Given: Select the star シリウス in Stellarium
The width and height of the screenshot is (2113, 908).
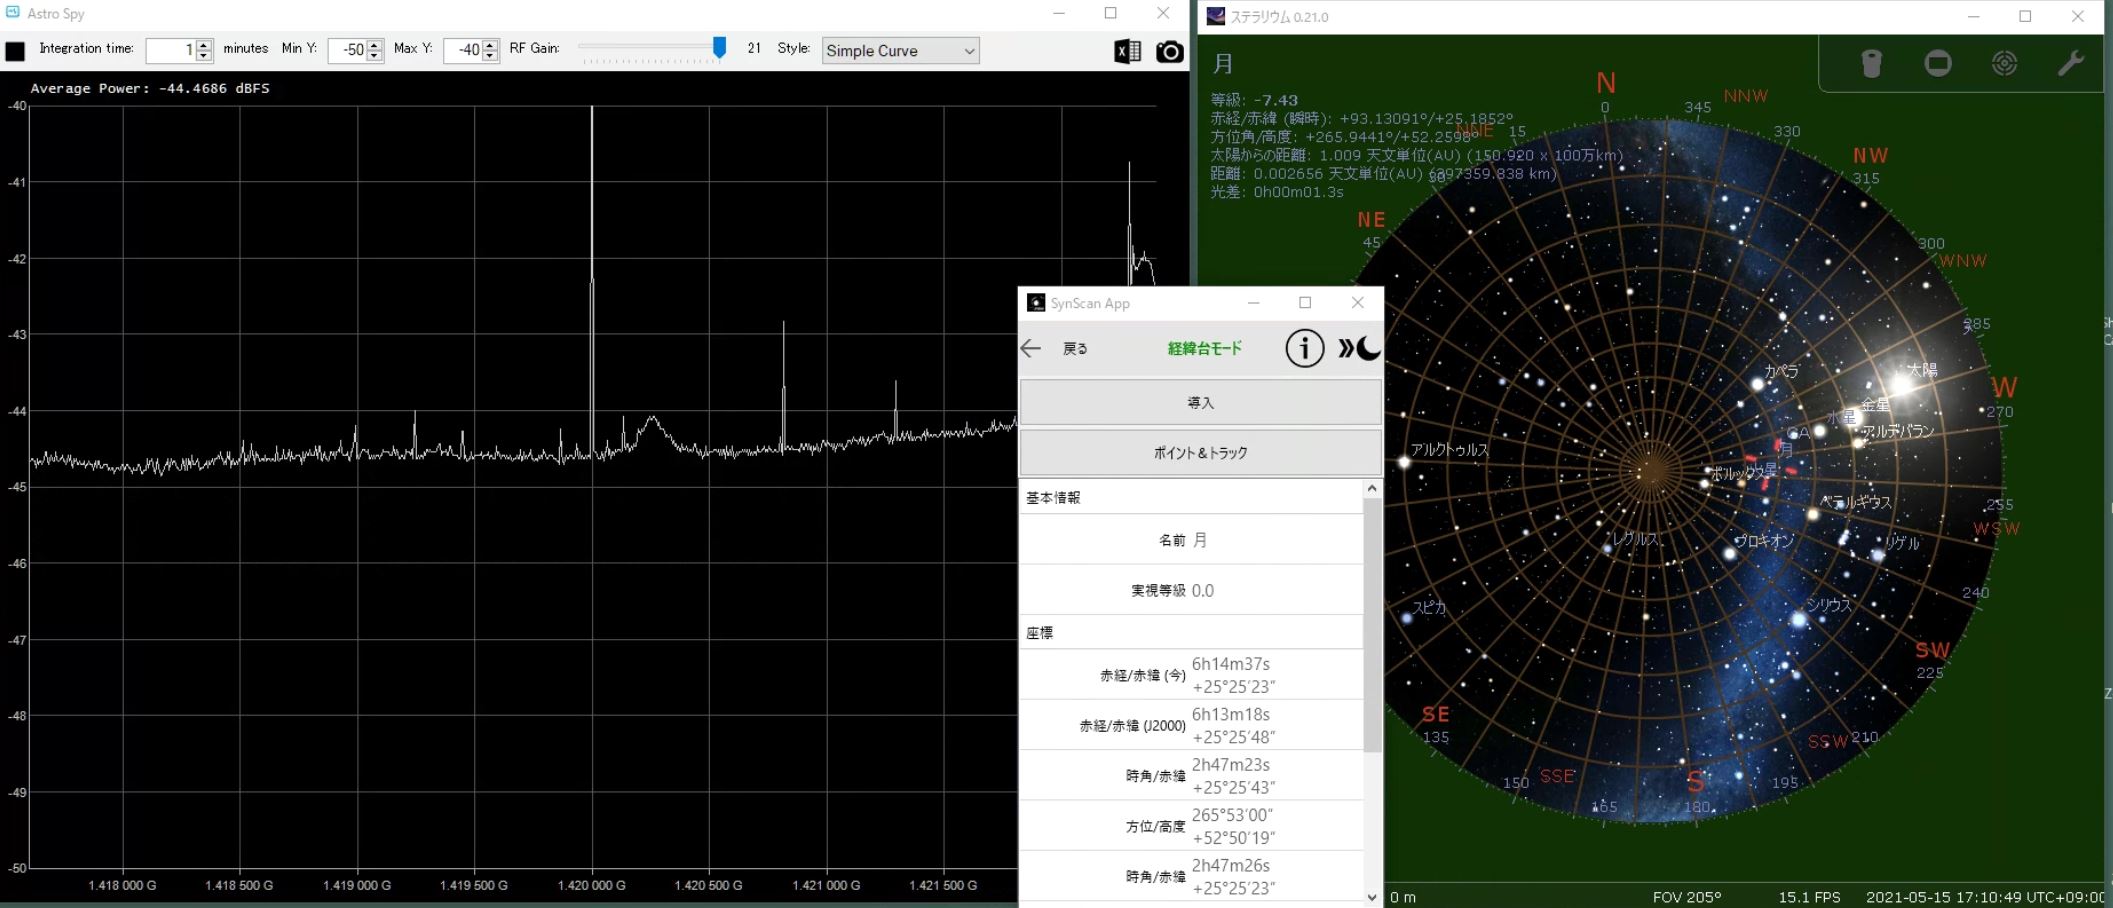Looking at the screenshot, I should click(x=1799, y=620).
